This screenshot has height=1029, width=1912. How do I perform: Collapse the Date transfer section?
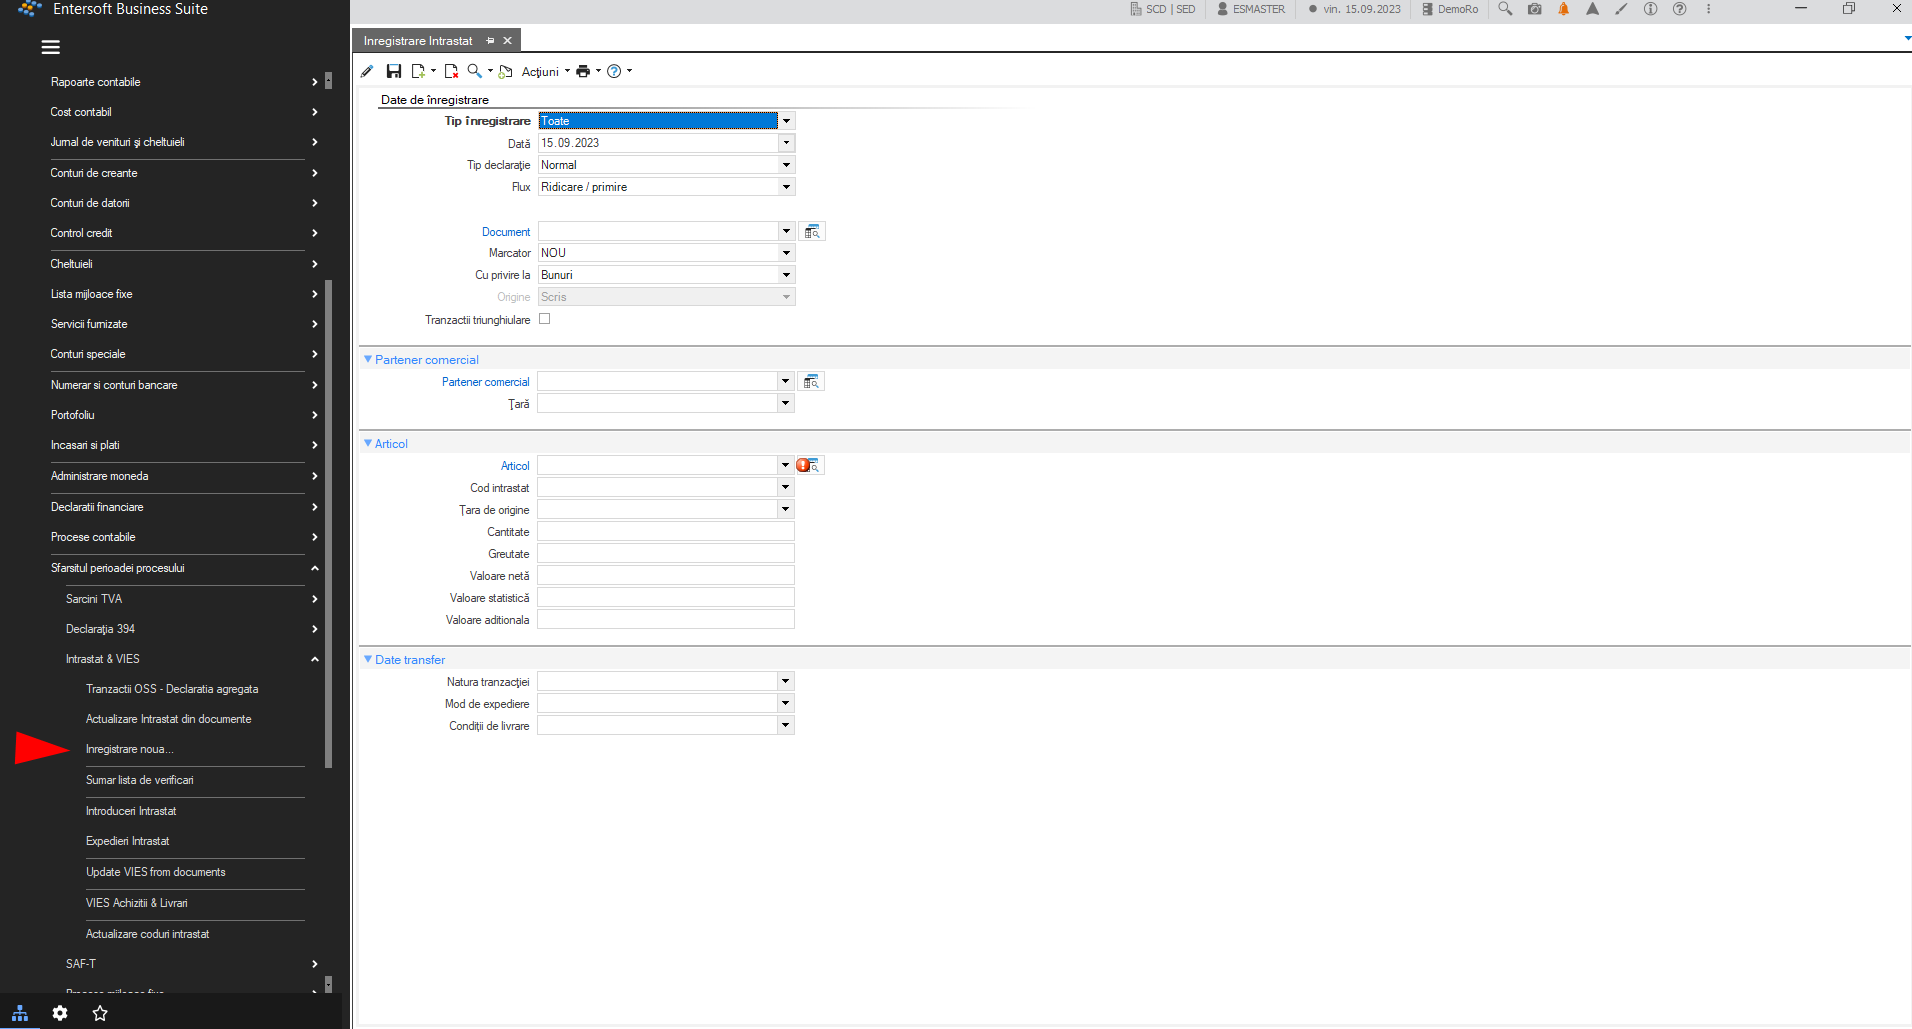point(368,659)
